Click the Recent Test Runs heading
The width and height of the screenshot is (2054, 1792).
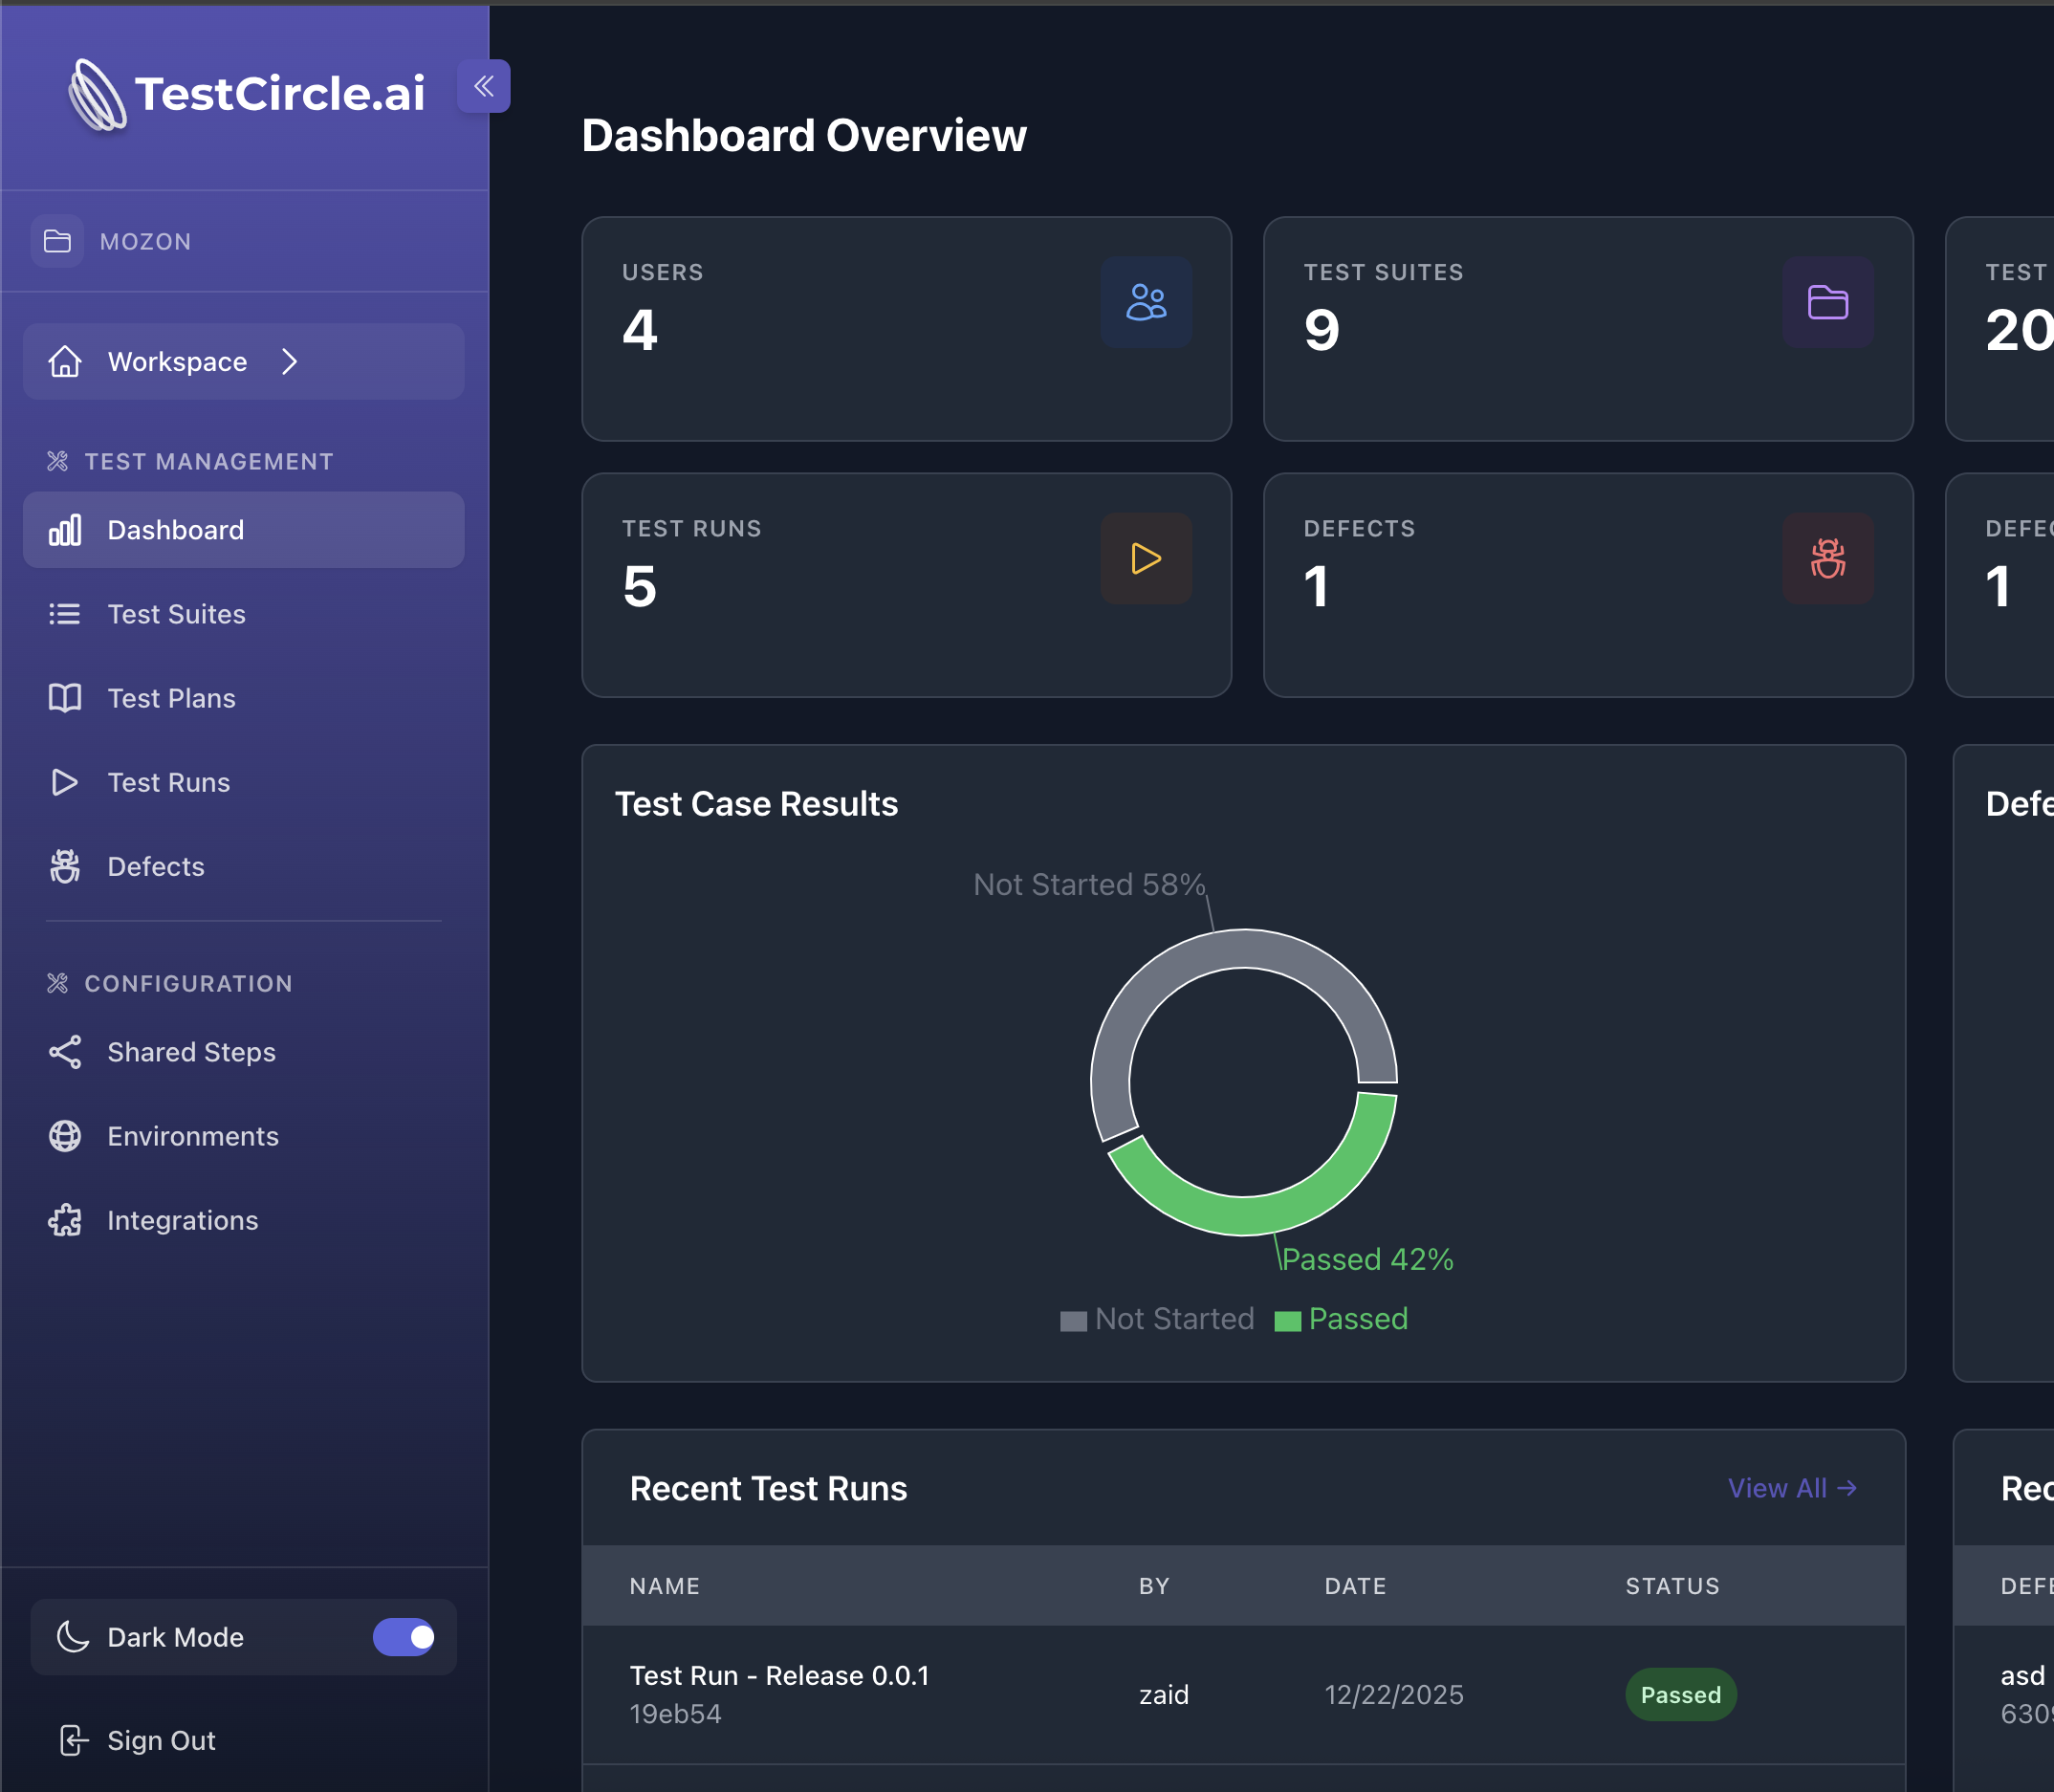click(768, 1488)
